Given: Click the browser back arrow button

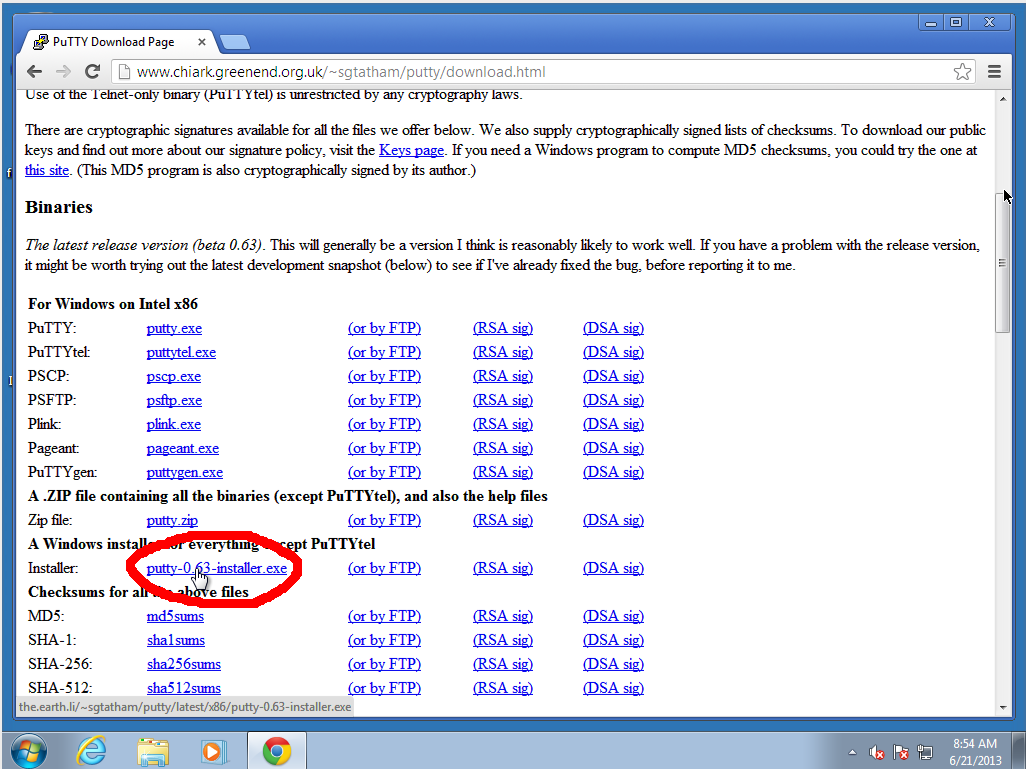Looking at the screenshot, I should coord(34,72).
